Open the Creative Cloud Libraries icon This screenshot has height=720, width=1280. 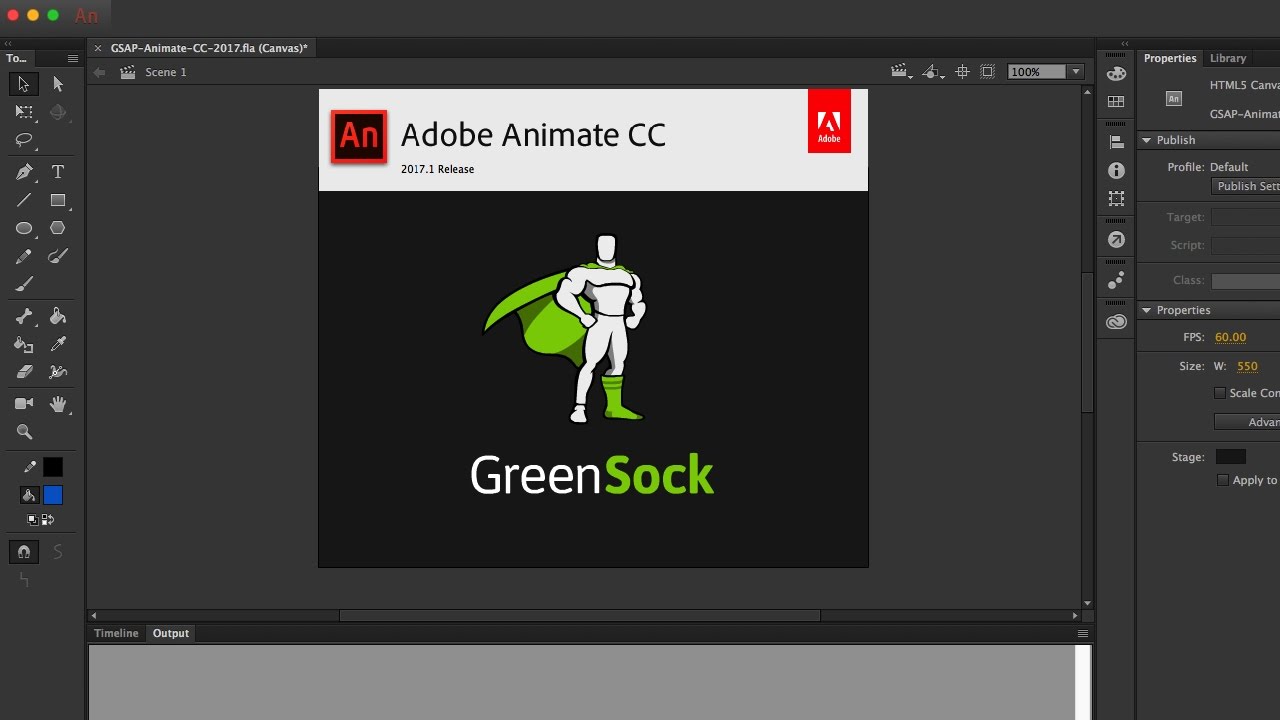1117,322
